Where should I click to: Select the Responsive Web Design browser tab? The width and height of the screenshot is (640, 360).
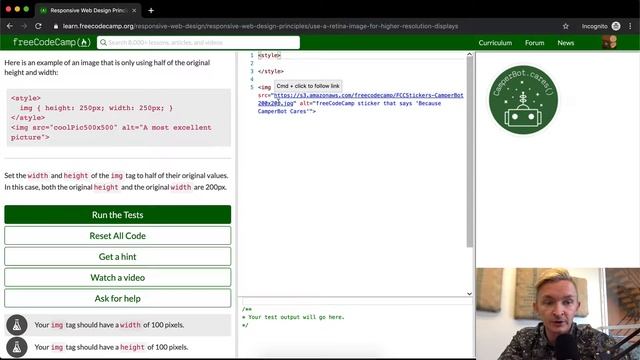coord(88,11)
